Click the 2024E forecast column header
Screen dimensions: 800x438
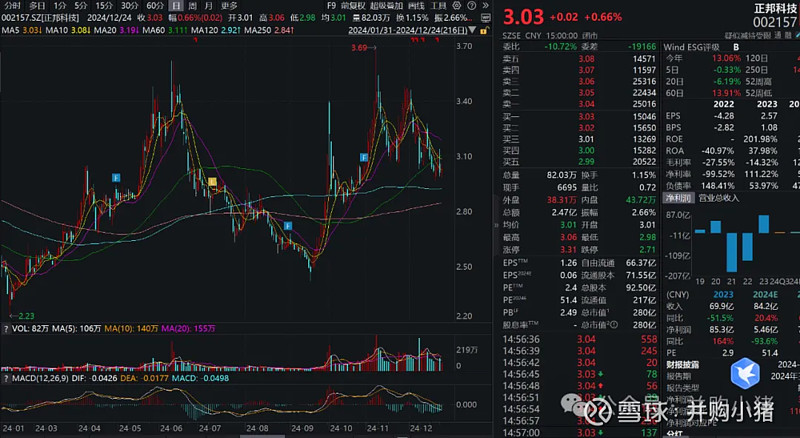765,295
